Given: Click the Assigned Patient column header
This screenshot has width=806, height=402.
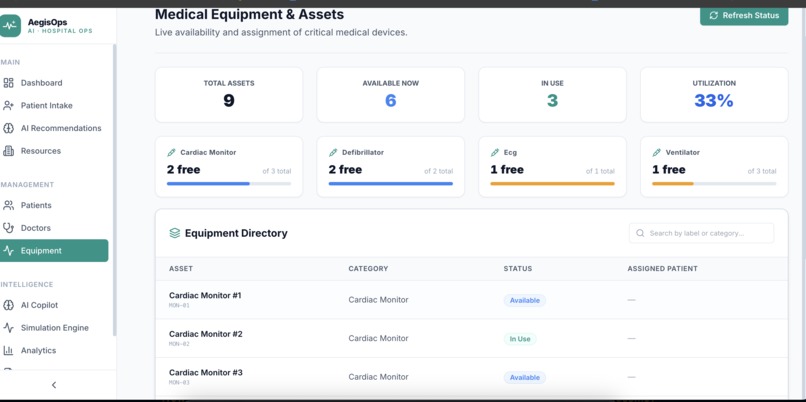Looking at the screenshot, I should (x=662, y=269).
